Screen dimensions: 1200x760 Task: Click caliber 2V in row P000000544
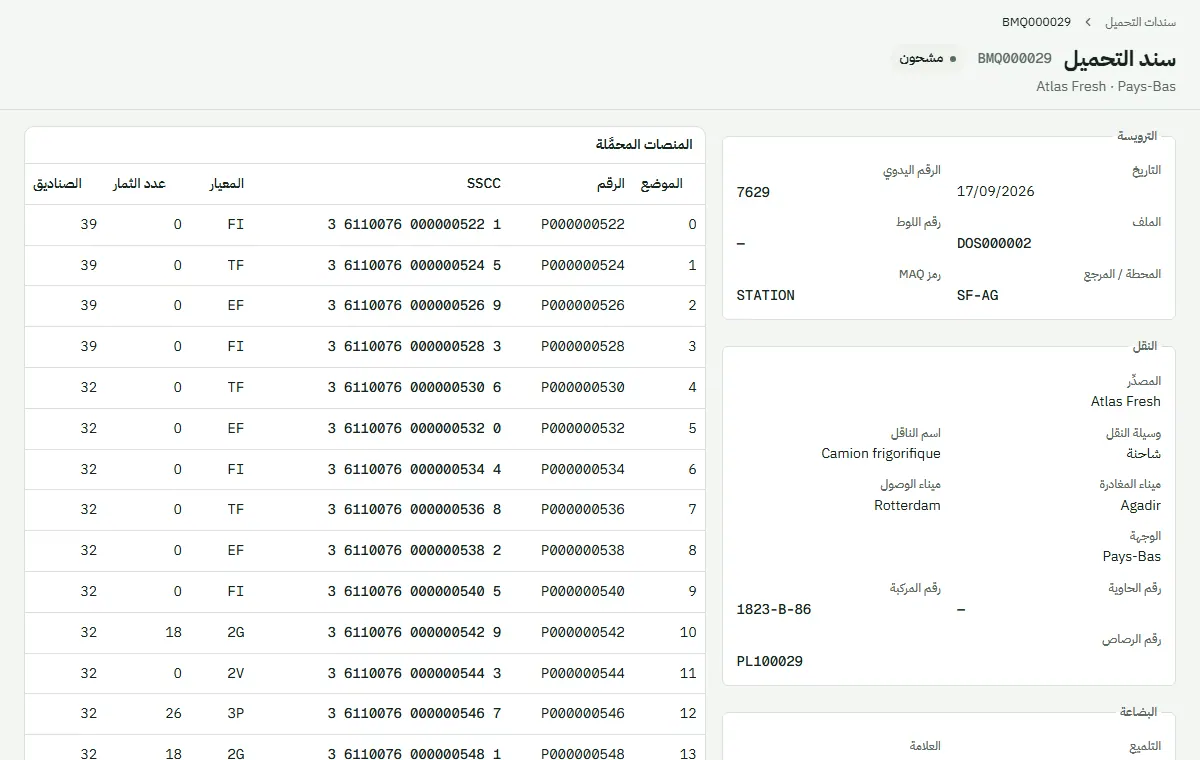[235, 674]
